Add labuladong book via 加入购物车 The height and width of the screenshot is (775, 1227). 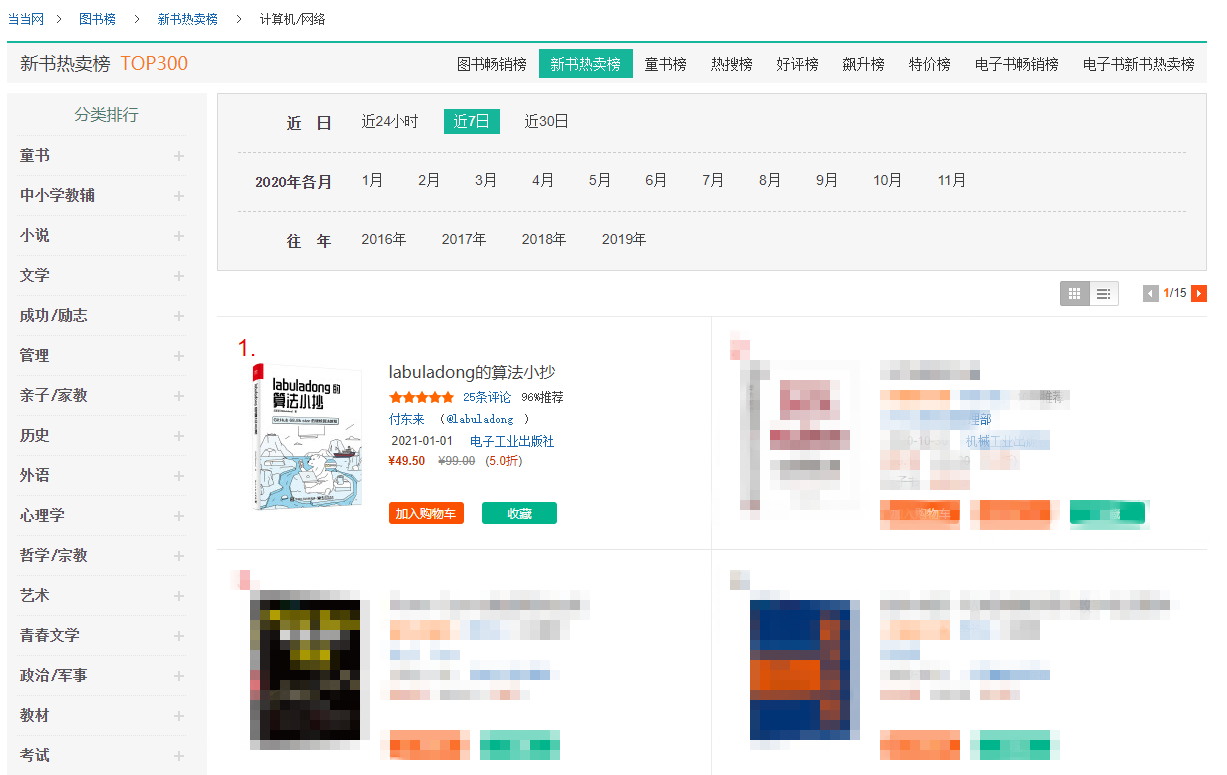[x=426, y=514]
